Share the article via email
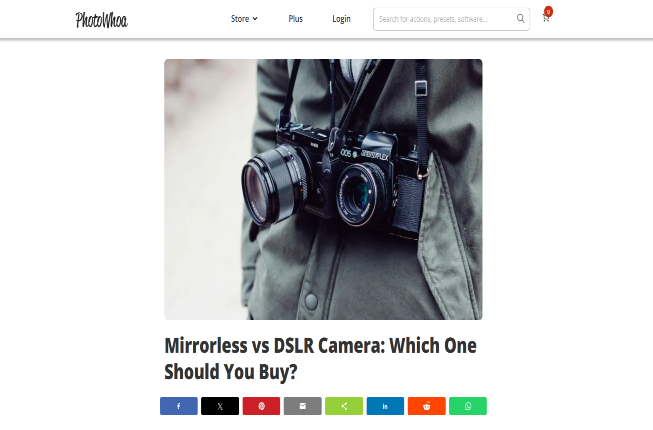Screen dimensions: 653x430 coord(303,406)
